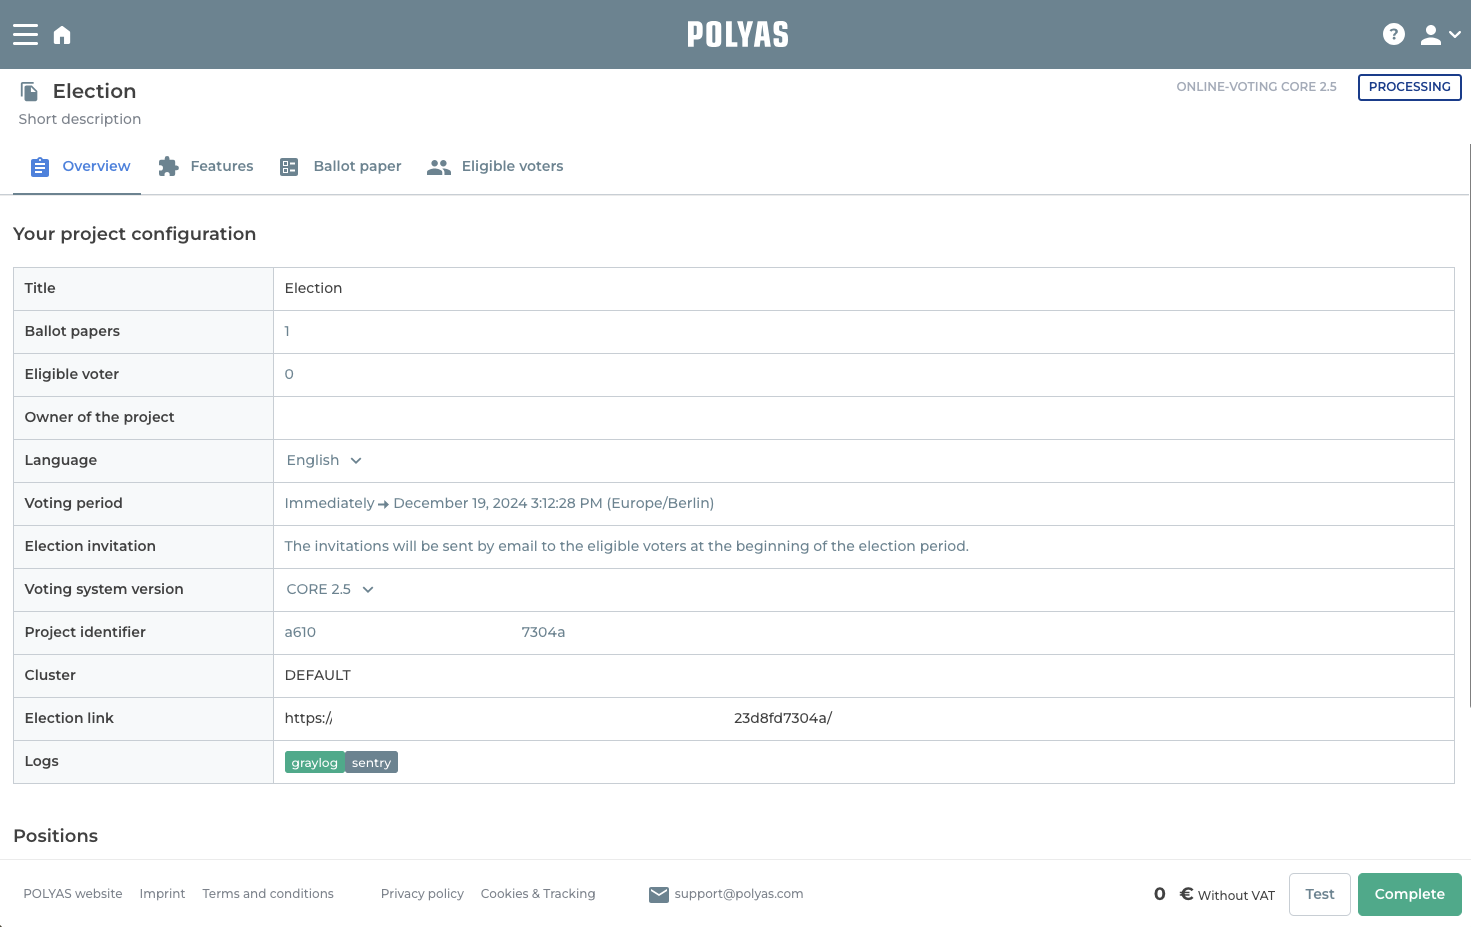This screenshot has width=1471, height=927.
Task: Click the support email envelope icon
Action: tap(658, 895)
